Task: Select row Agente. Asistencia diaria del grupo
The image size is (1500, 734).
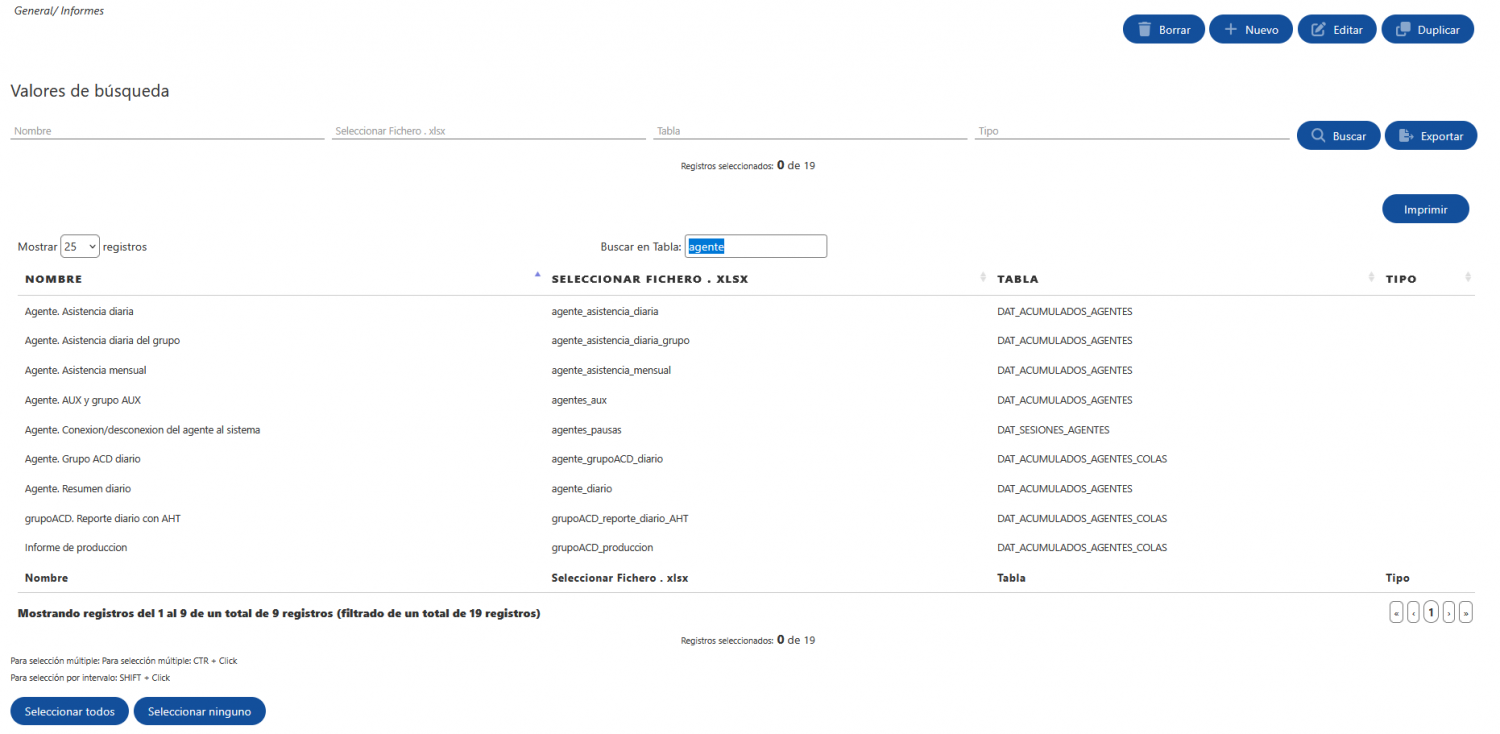Action: (x=746, y=340)
